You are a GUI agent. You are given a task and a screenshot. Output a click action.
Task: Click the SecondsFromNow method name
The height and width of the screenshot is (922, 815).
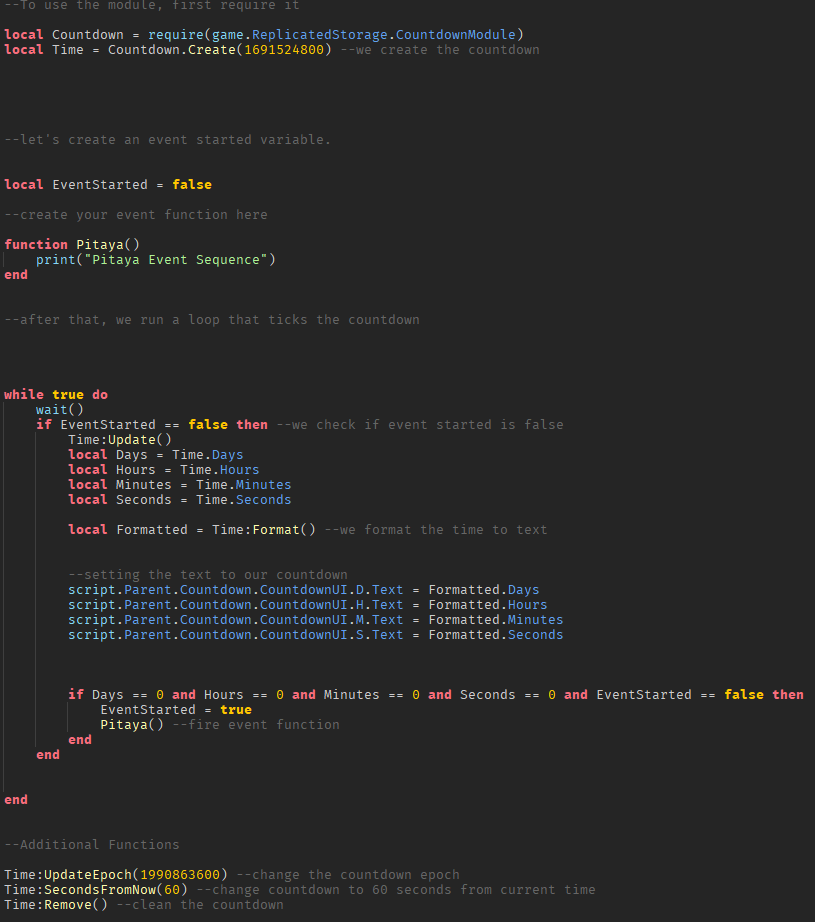[x=100, y=890]
